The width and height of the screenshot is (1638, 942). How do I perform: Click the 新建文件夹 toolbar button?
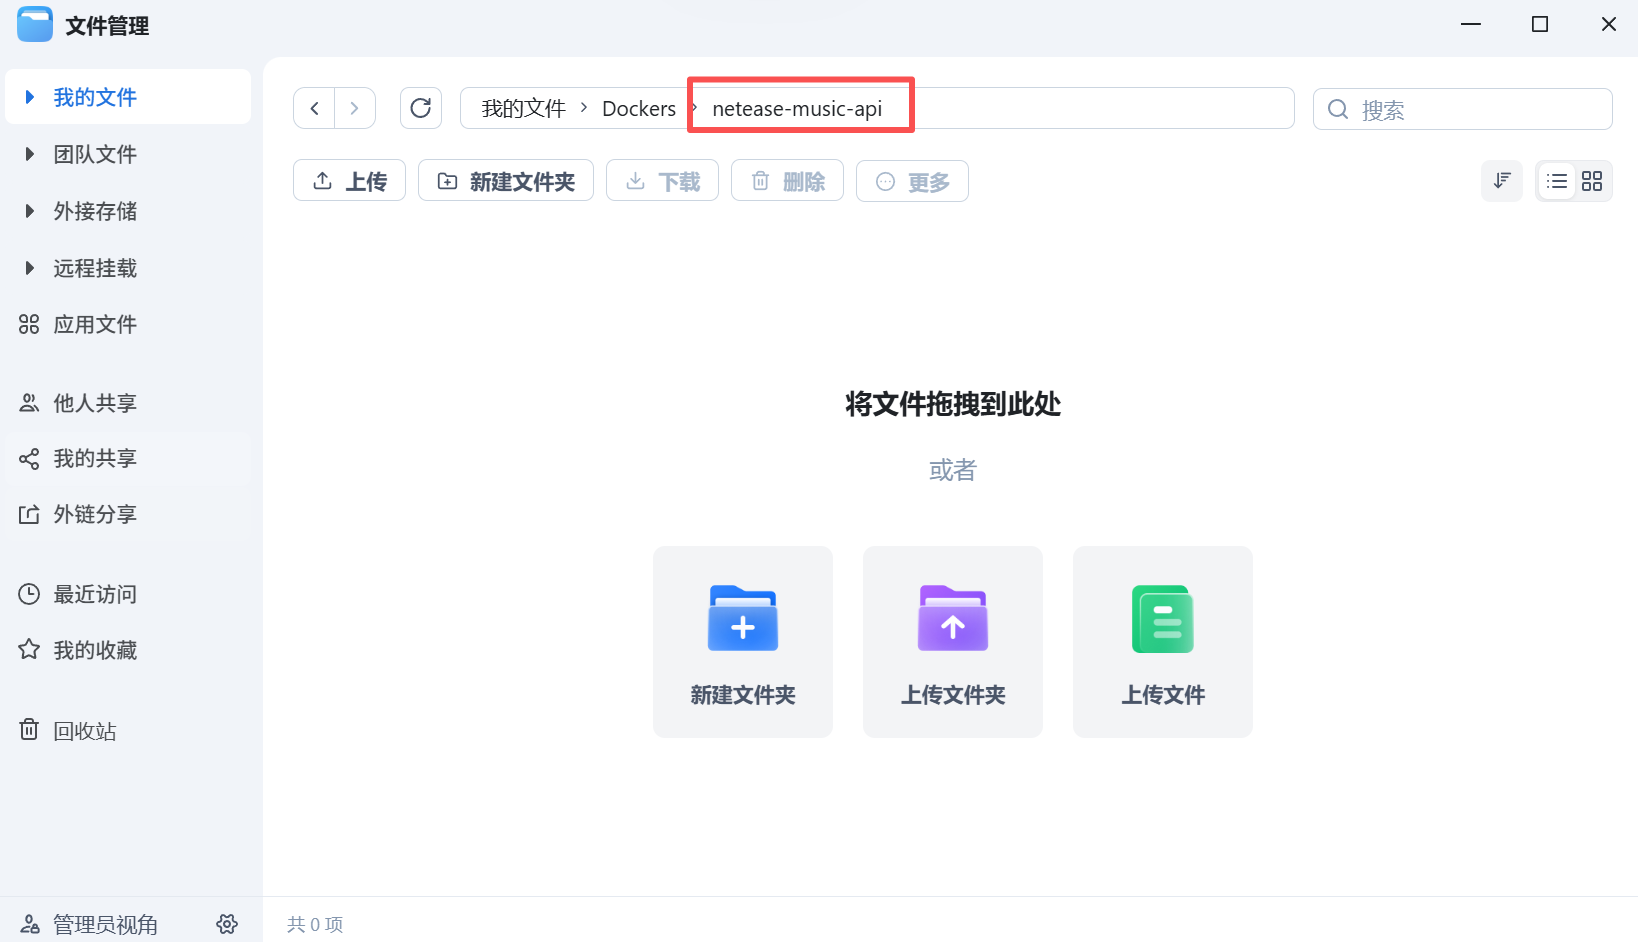click(506, 181)
